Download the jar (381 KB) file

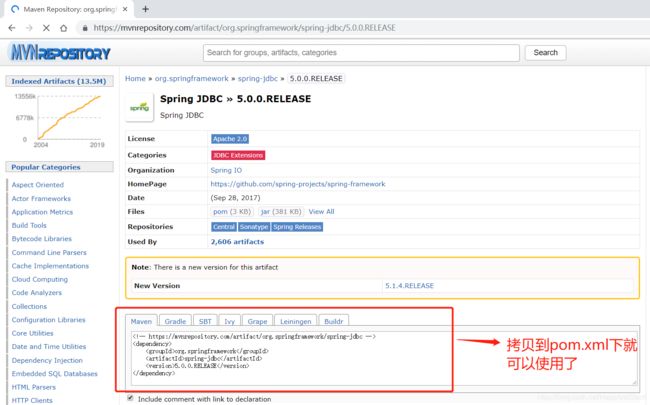click(281, 211)
